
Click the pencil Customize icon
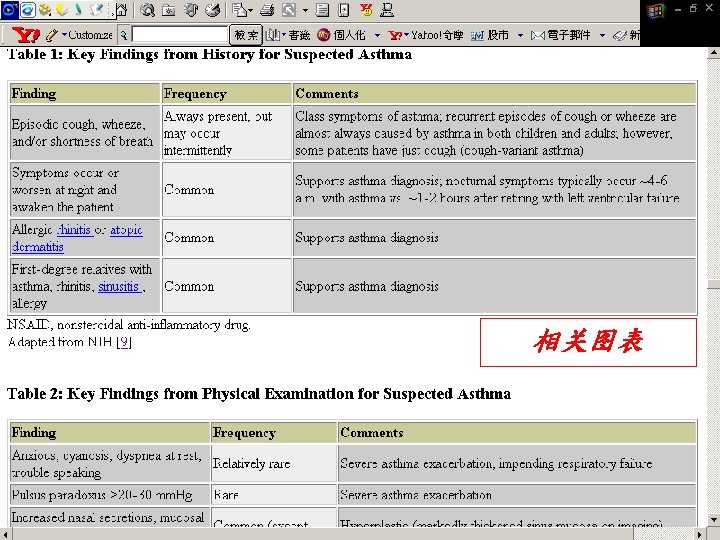click(x=52, y=35)
